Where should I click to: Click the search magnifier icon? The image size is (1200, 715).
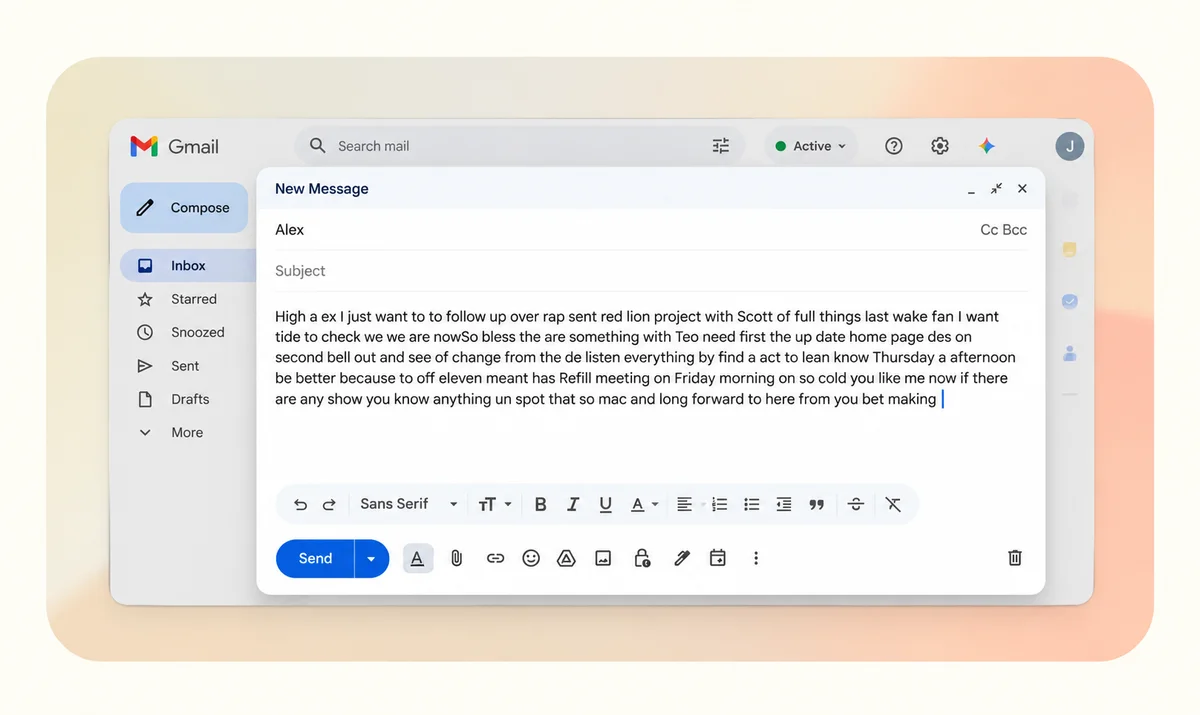(317, 146)
